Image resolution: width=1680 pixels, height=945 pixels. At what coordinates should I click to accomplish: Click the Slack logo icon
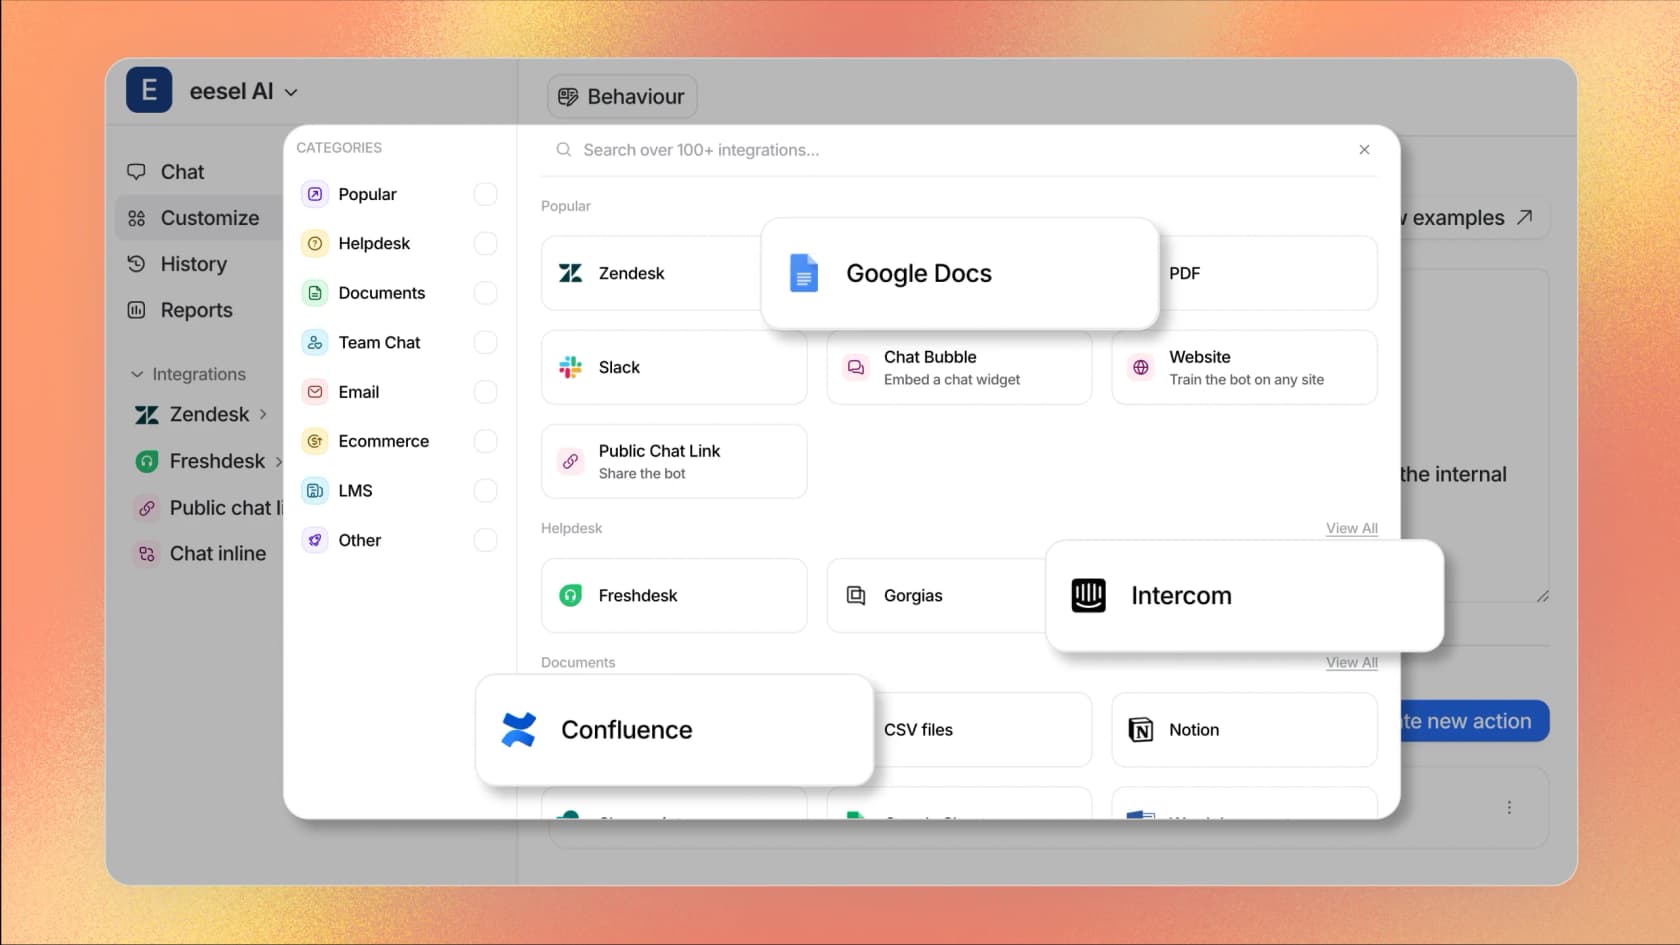570,367
